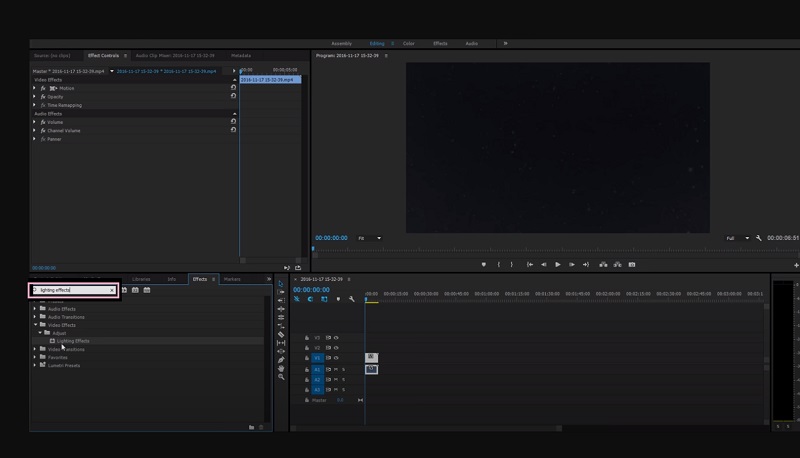Switch to Assembly workspace
Screen dimensions: 800x458
[x=341, y=43]
